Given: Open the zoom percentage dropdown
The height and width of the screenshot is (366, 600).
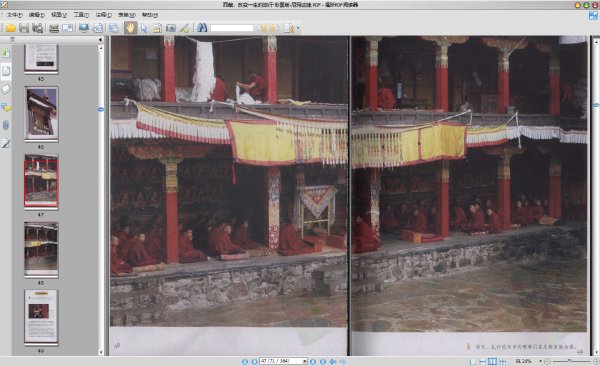Looking at the screenshot, I should tap(541, 361).
